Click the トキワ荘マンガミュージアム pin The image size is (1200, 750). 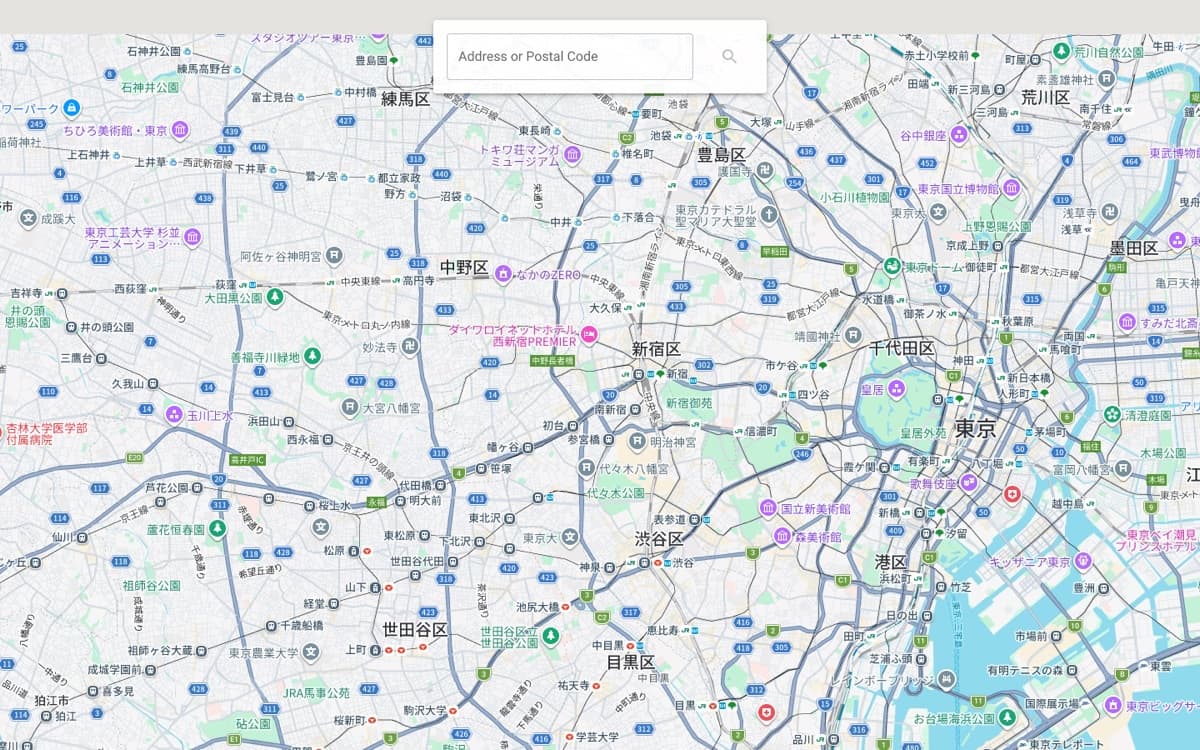pos(572,154)
